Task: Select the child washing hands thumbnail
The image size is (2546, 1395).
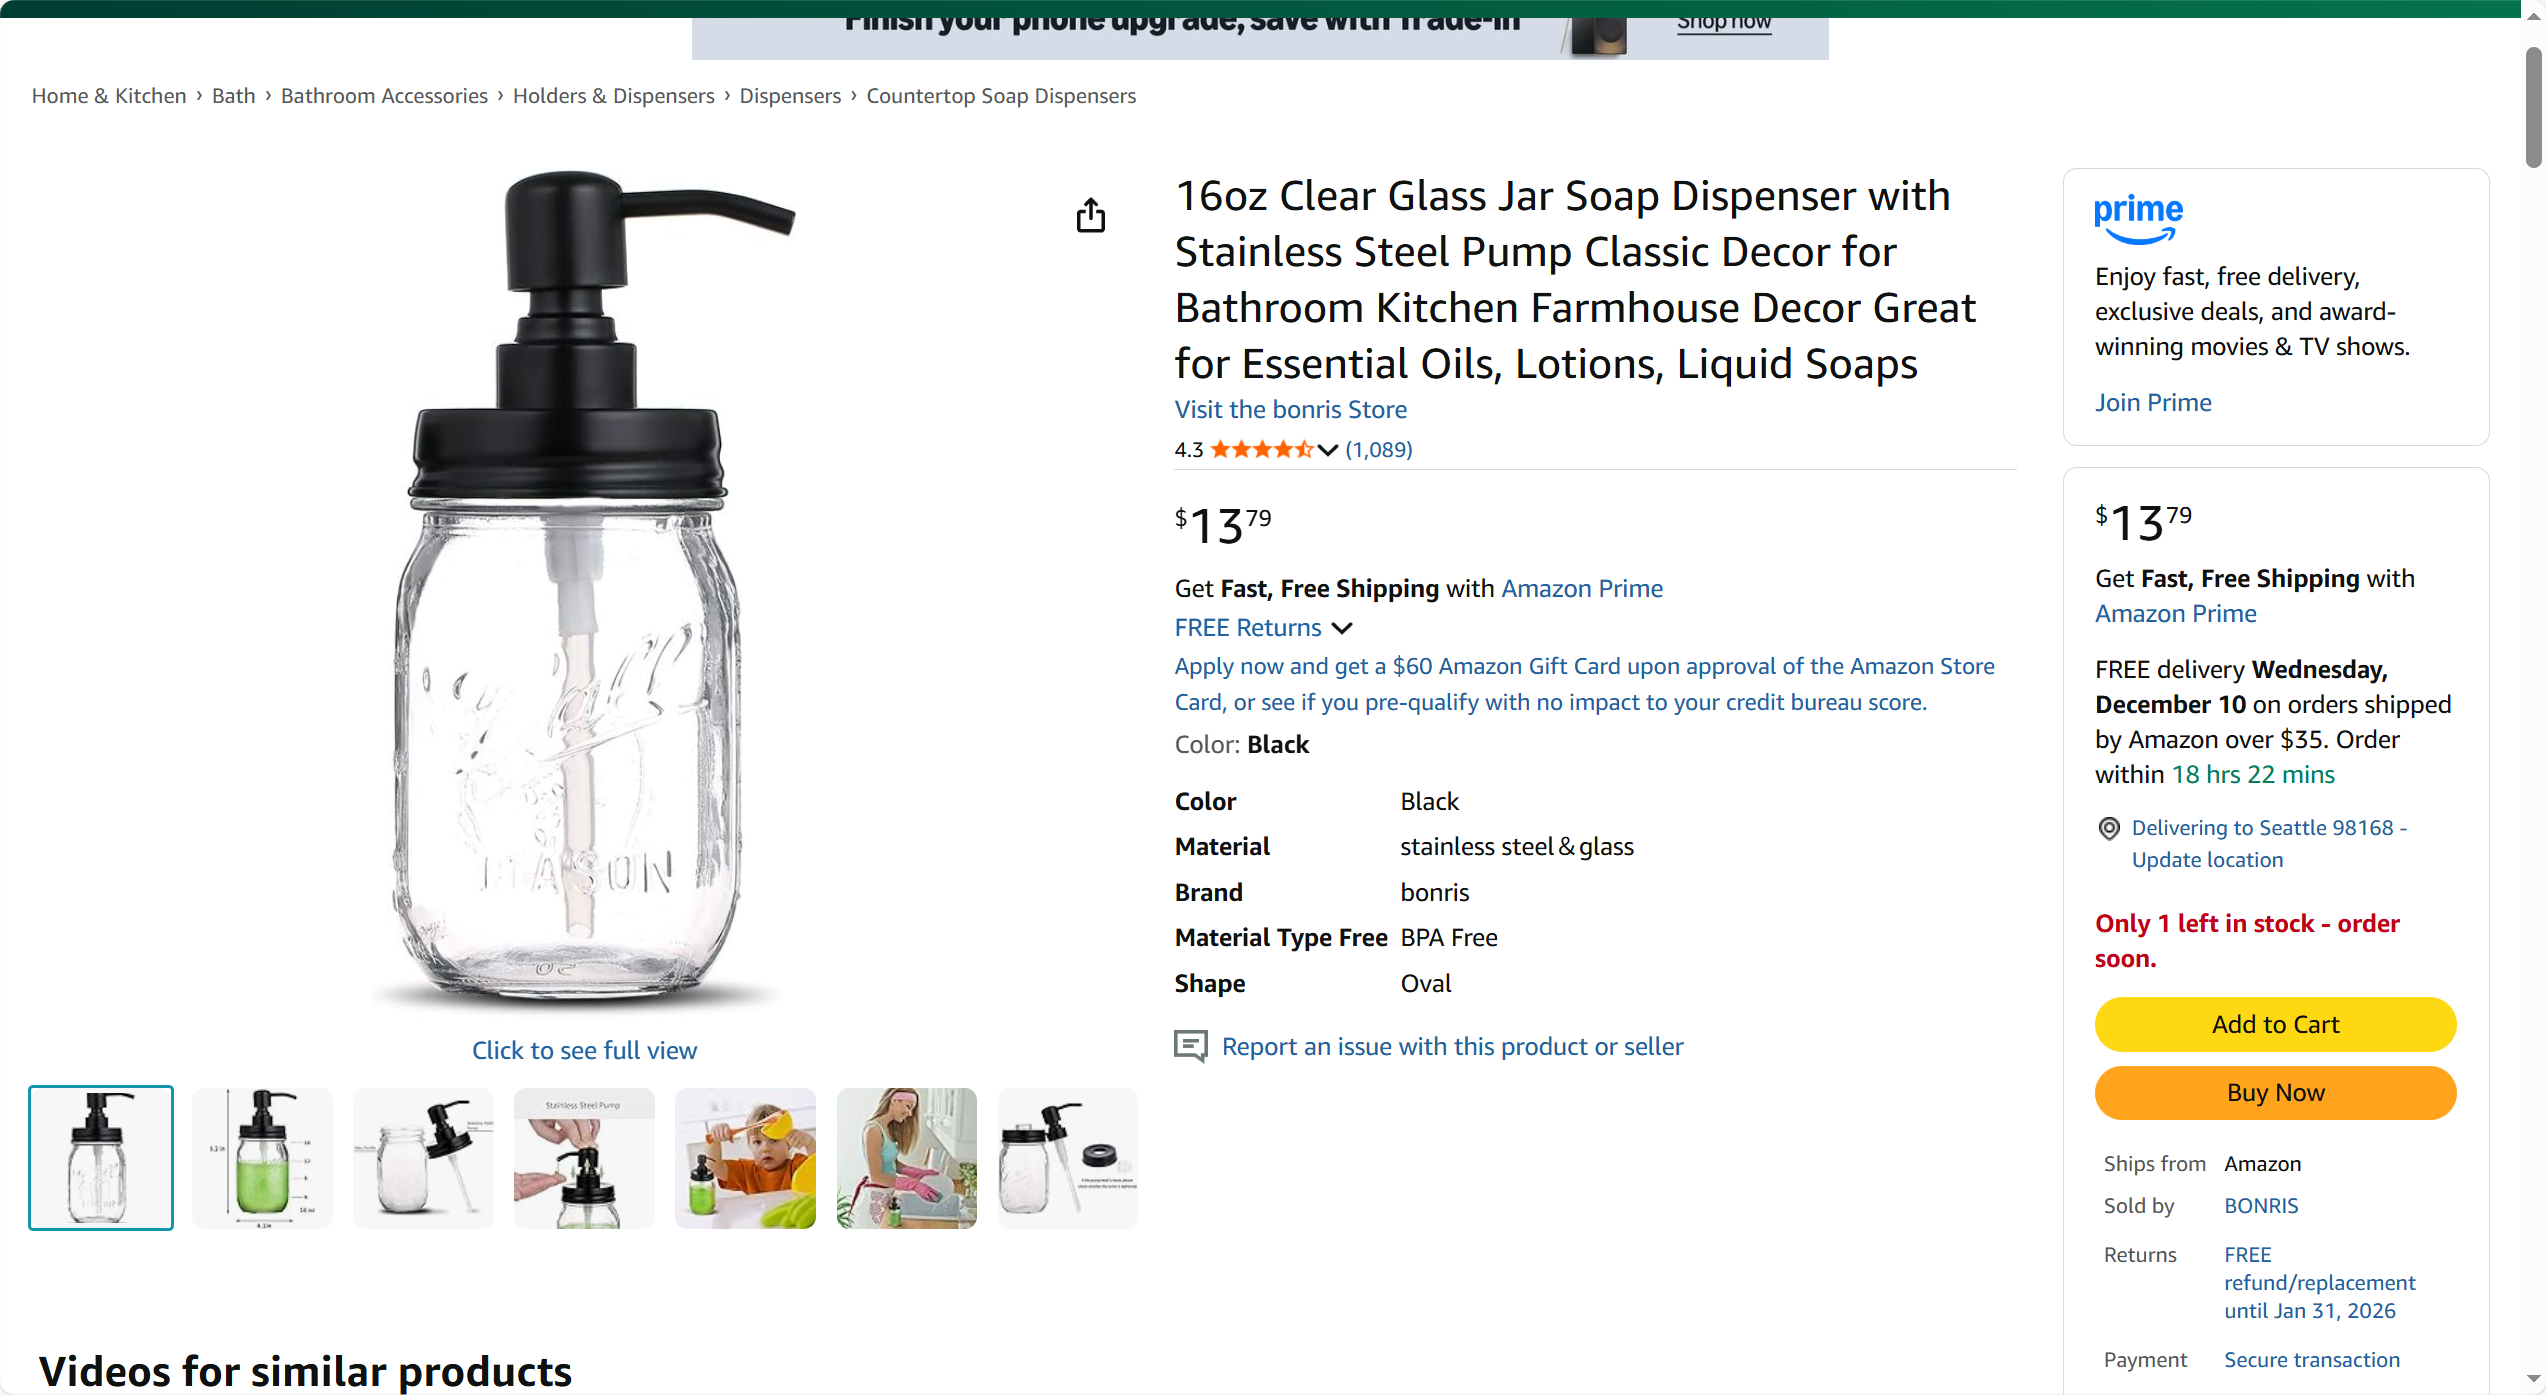Action: (x=745, y=1158)
